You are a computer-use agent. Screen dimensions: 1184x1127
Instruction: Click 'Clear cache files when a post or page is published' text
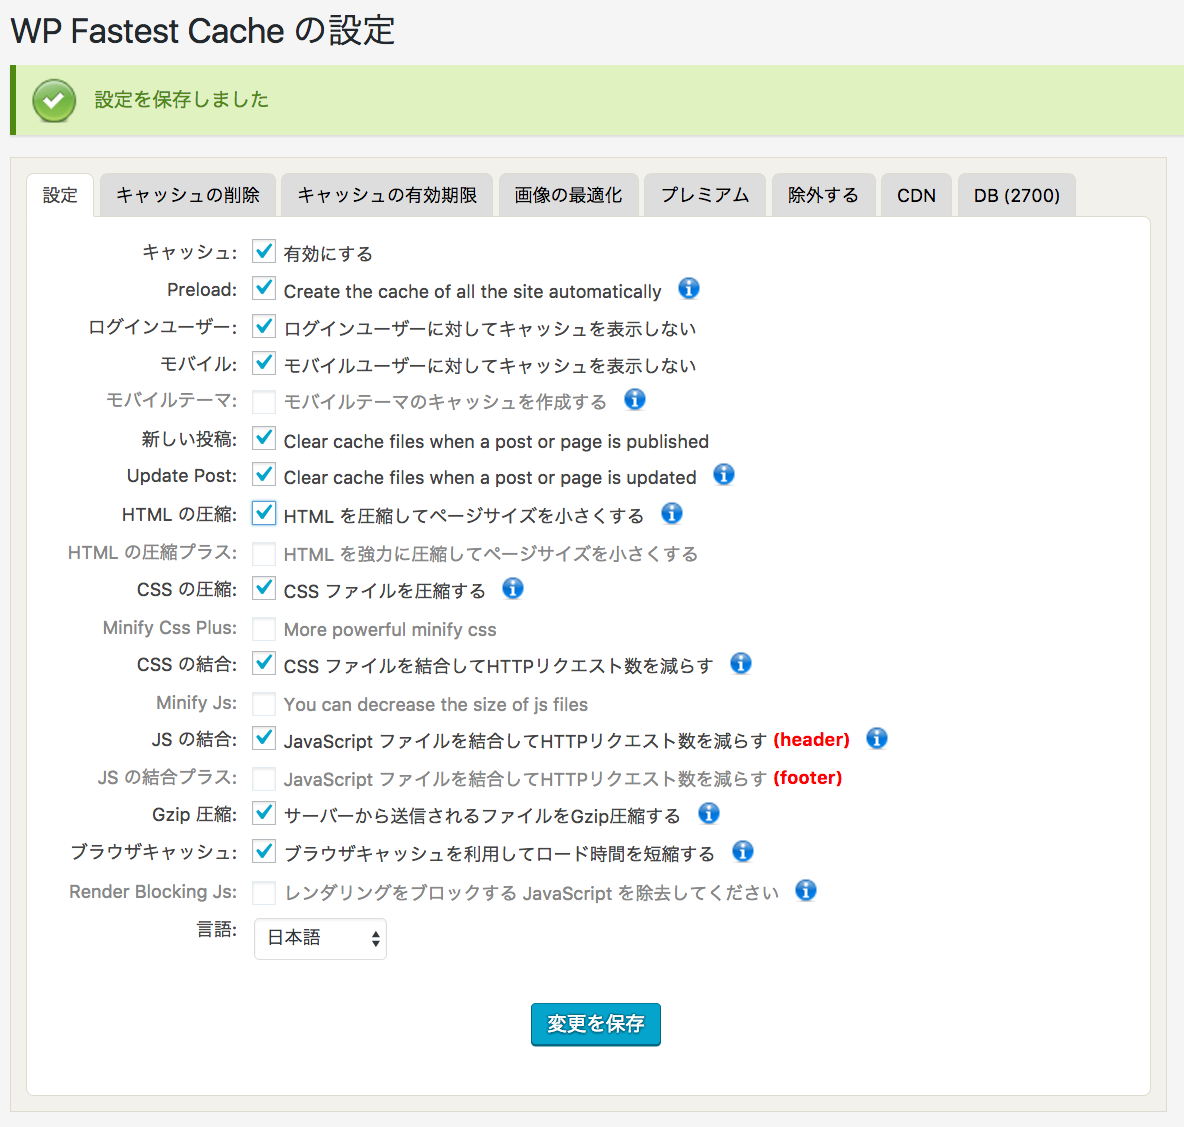(x=496, y=442)
